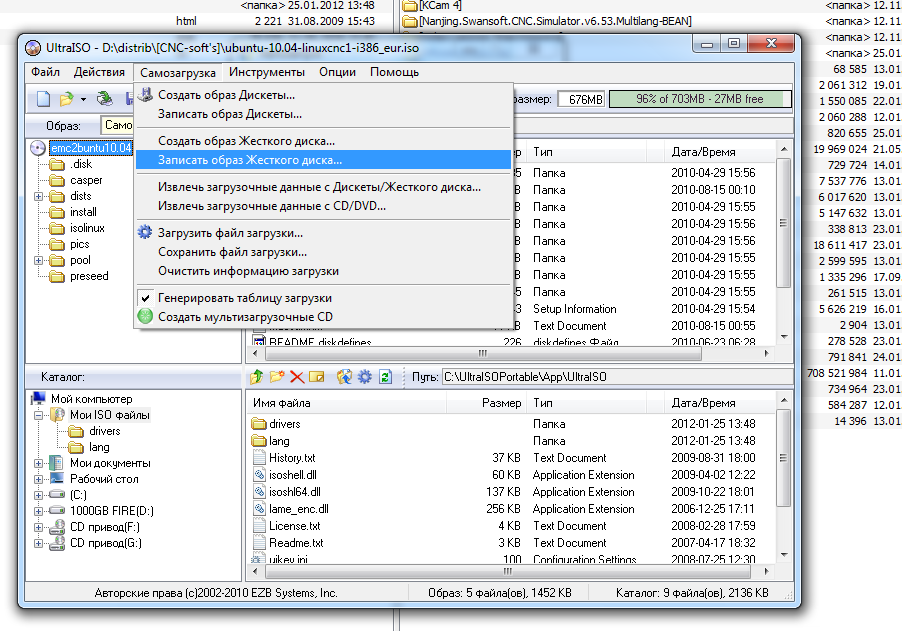
Task: Expand the CD привод(F:) node
Action: click(38, 527)
